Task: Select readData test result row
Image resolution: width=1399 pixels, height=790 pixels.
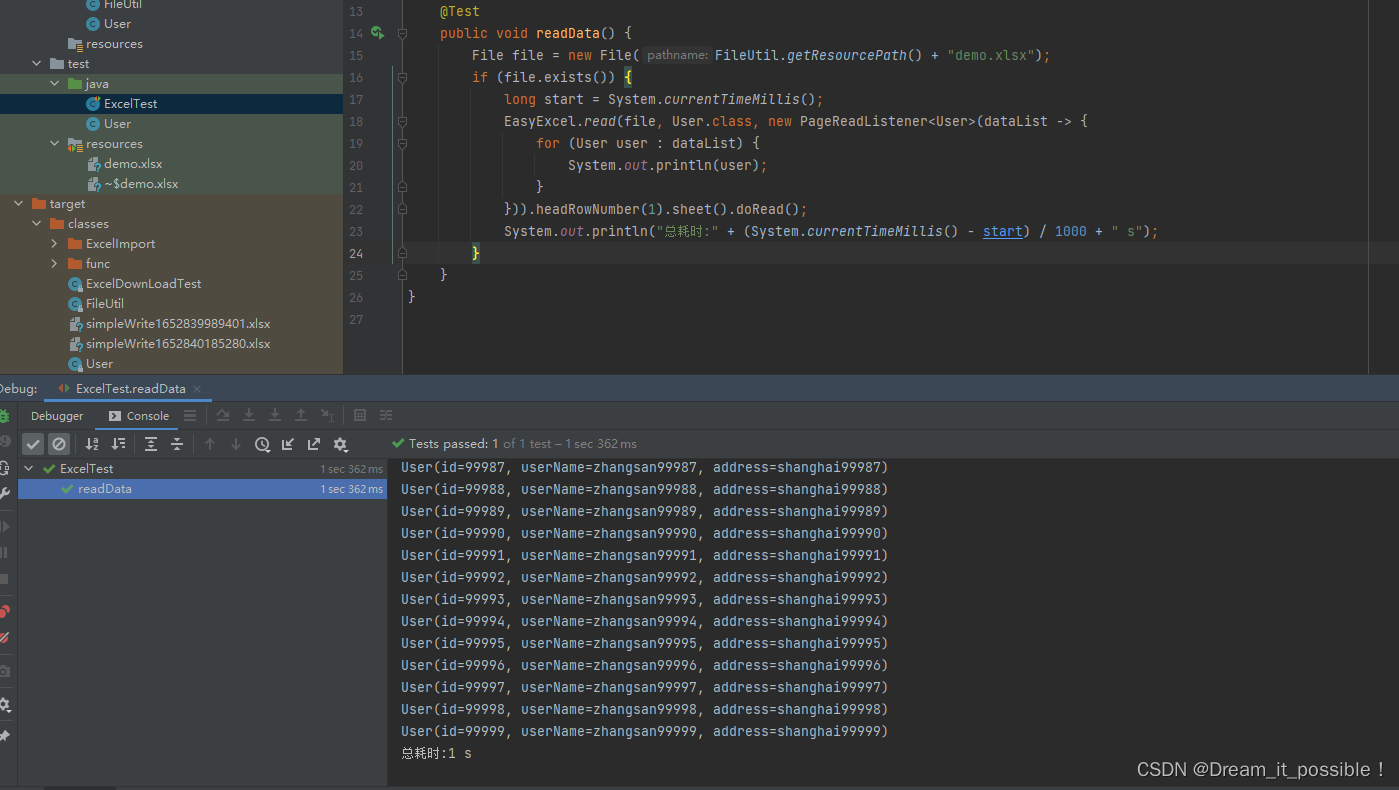Action: pos(202,489)
